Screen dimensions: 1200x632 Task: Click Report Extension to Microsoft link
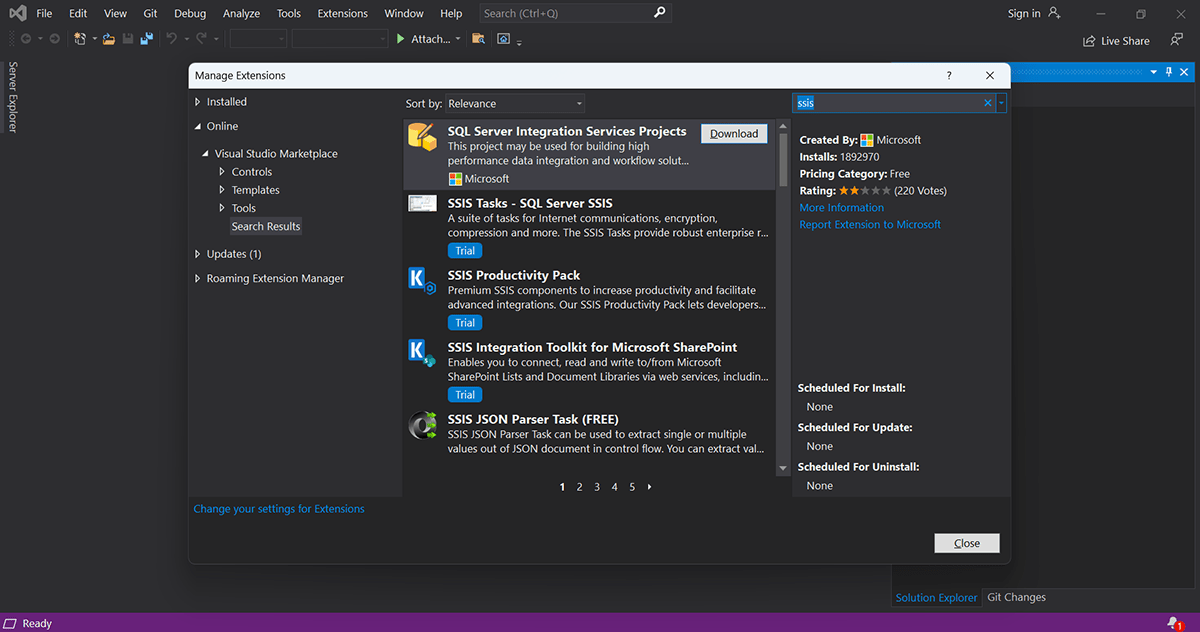tap(870, 225)
